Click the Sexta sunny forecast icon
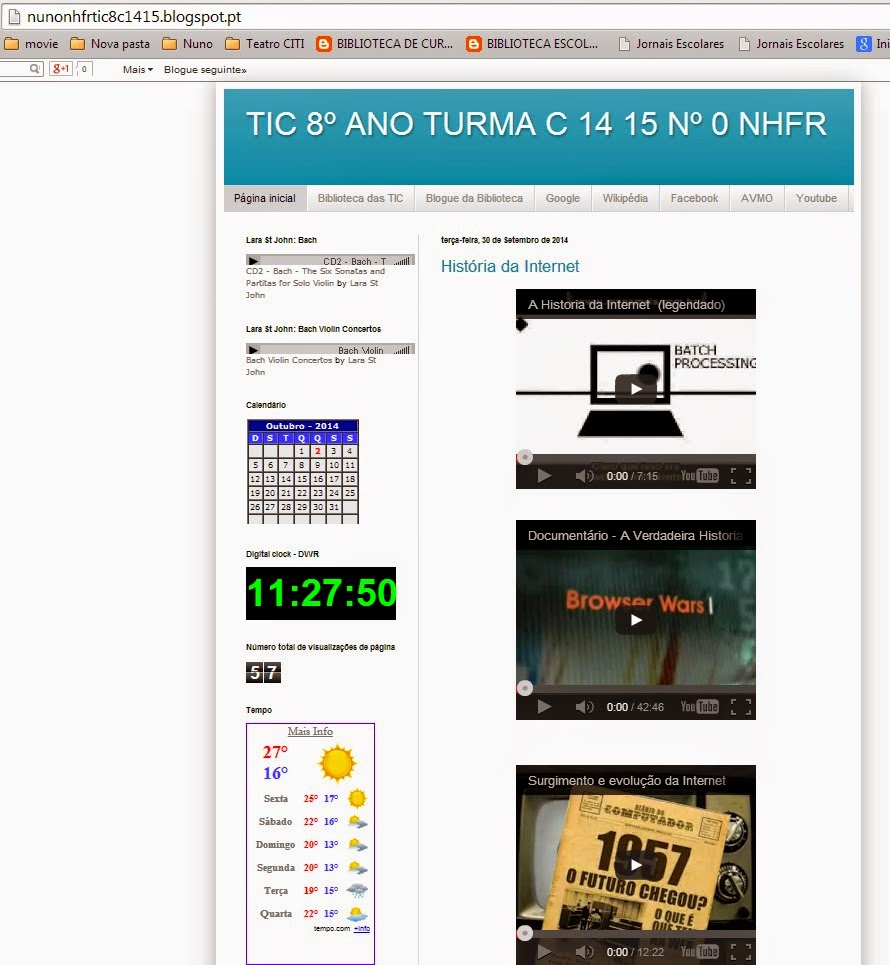 357,798
